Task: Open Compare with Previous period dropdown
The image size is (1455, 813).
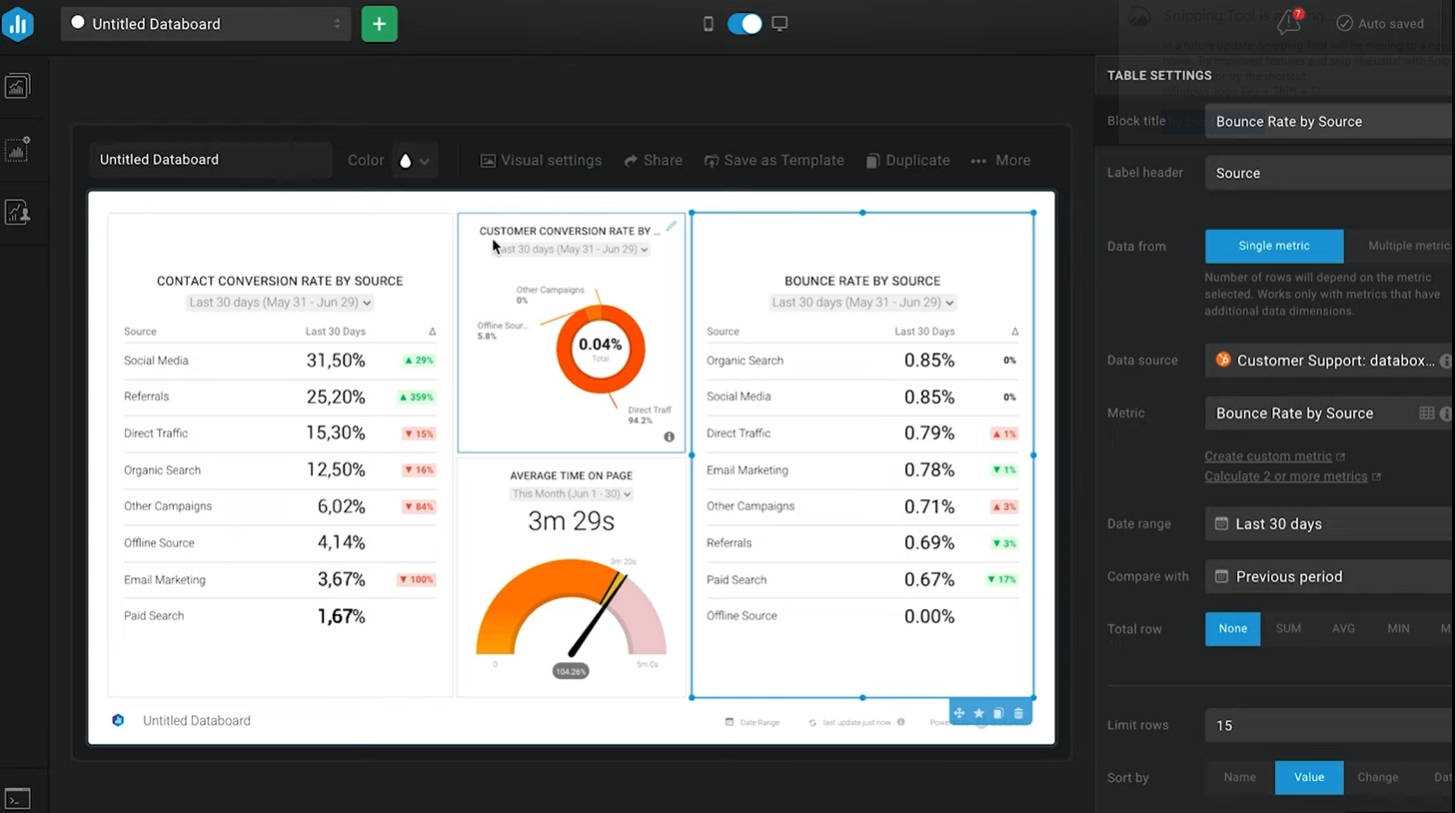Action: point(1329,577)
